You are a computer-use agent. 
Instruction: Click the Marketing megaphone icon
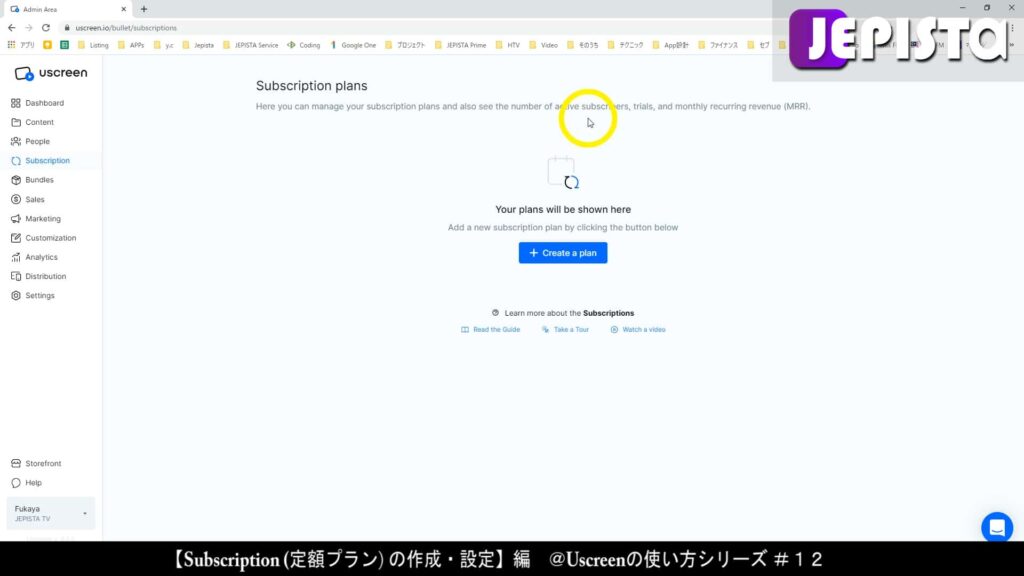(16, 219)
